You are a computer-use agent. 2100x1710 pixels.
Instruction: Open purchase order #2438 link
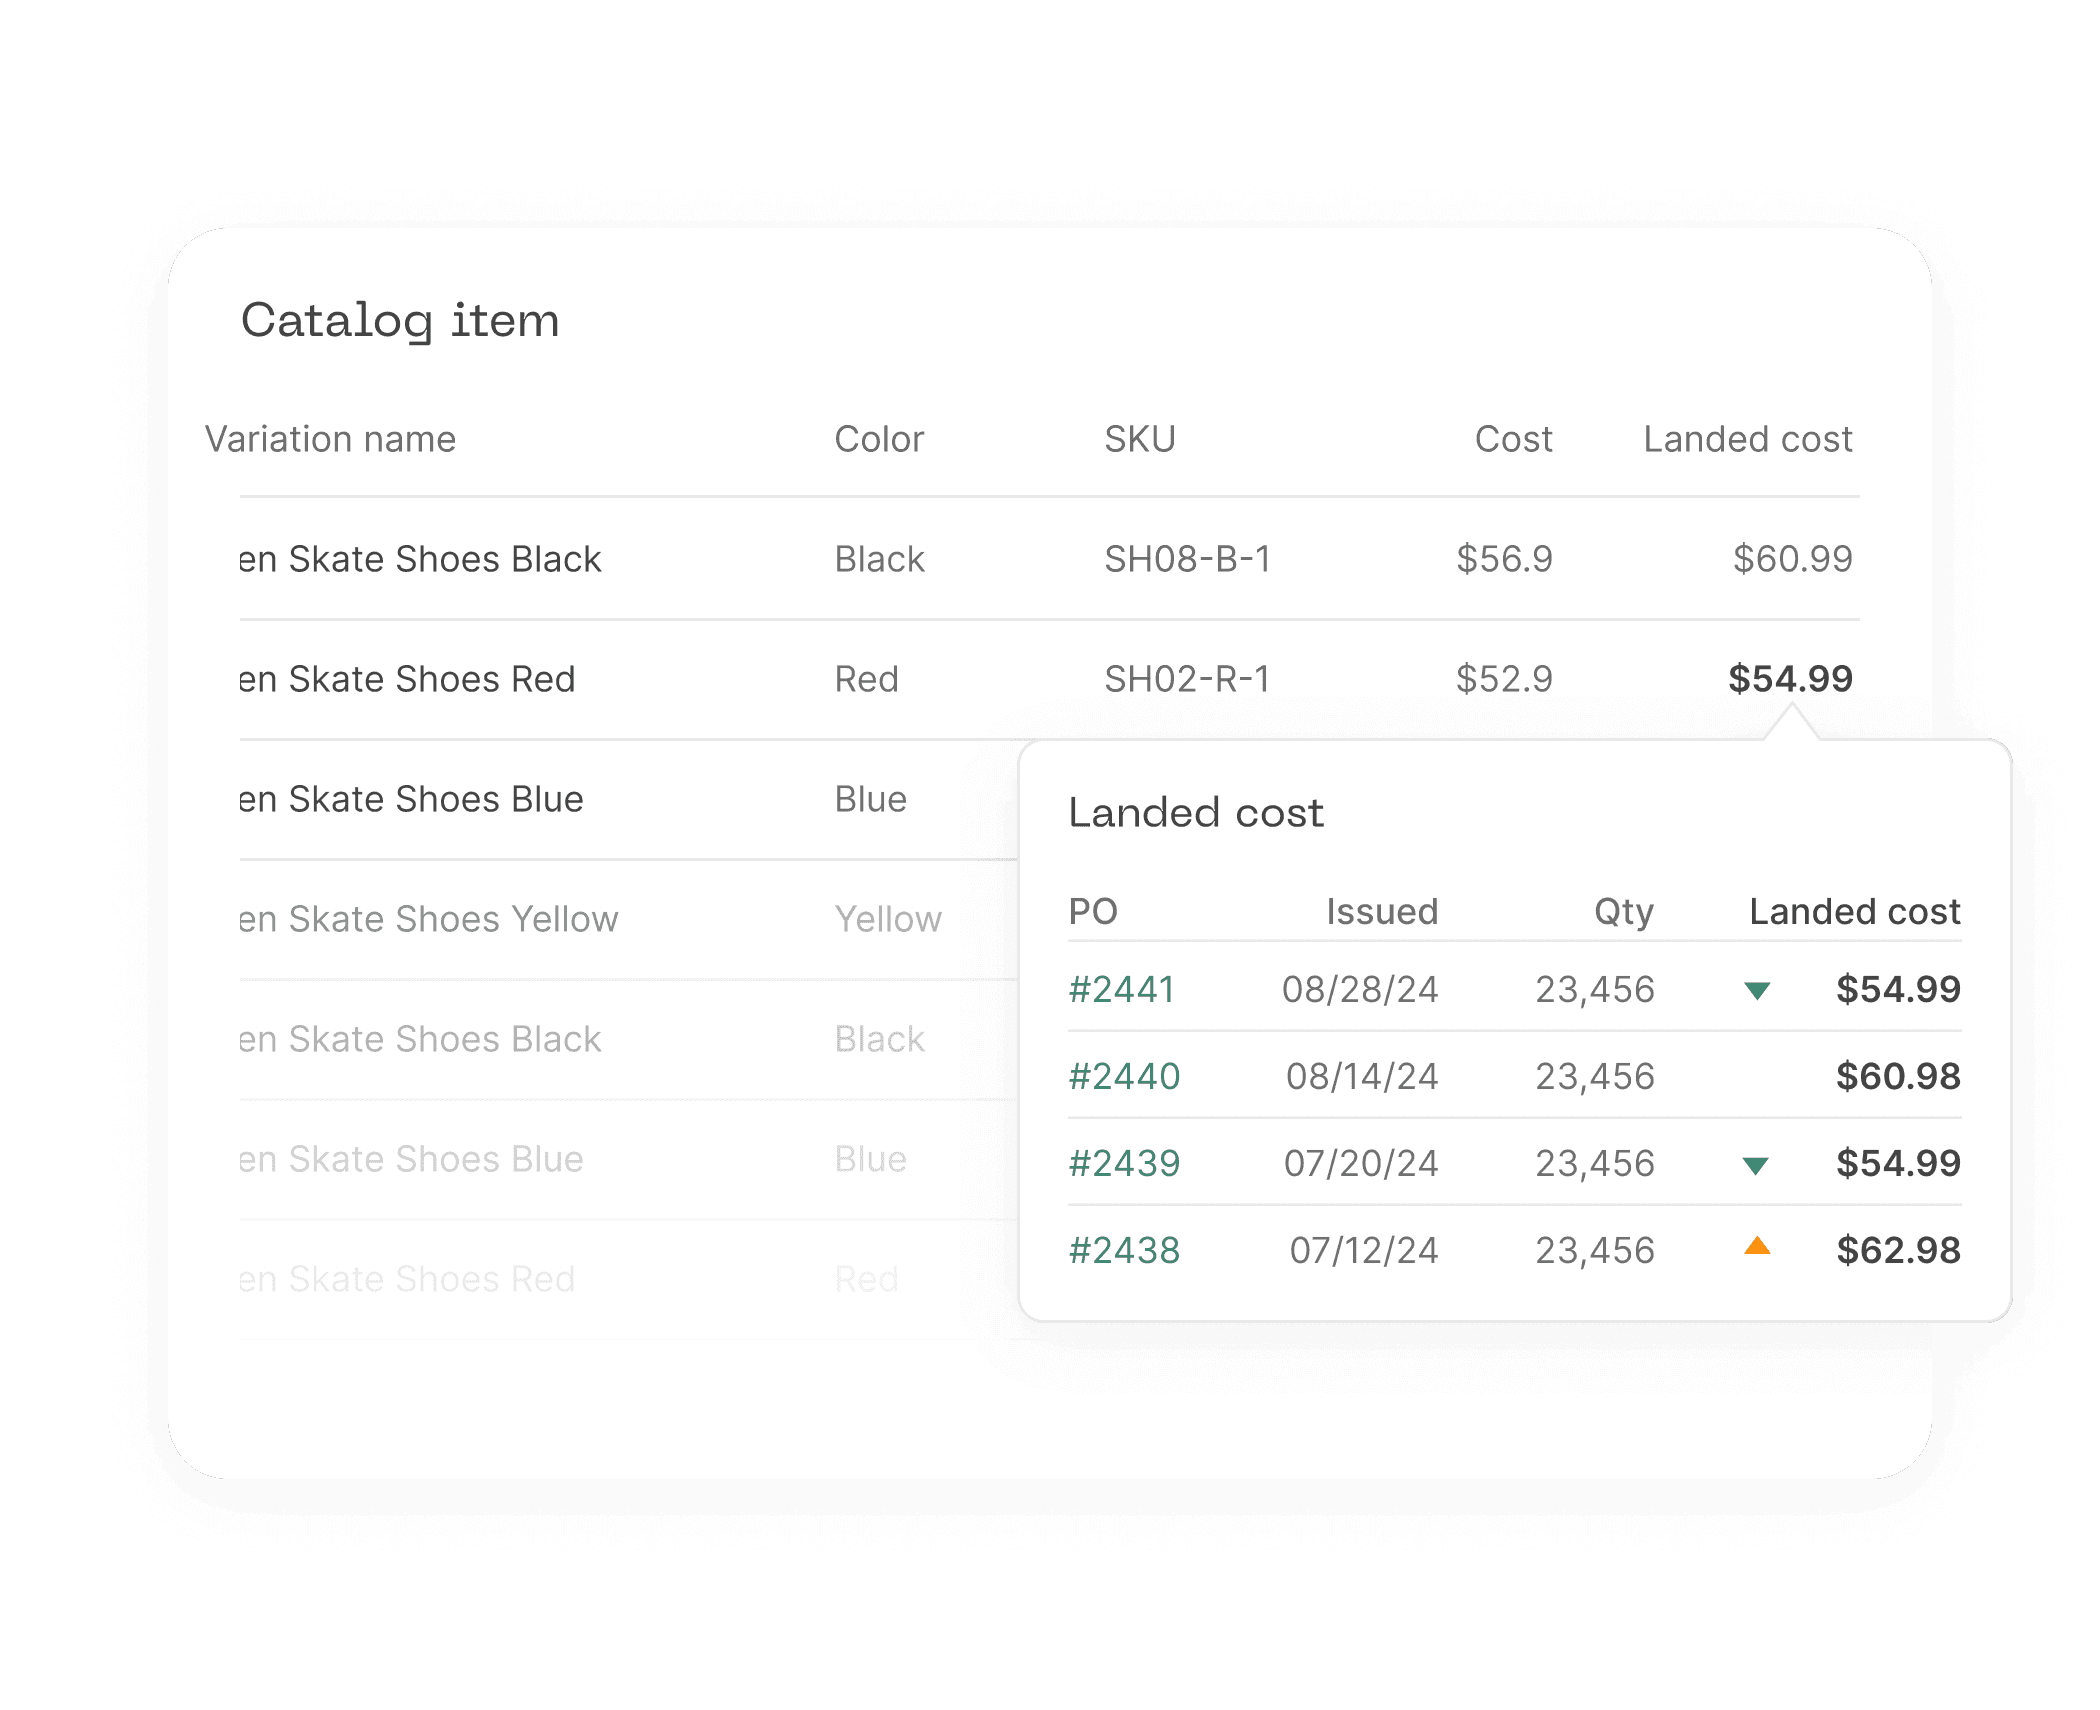point(1124,1250)
